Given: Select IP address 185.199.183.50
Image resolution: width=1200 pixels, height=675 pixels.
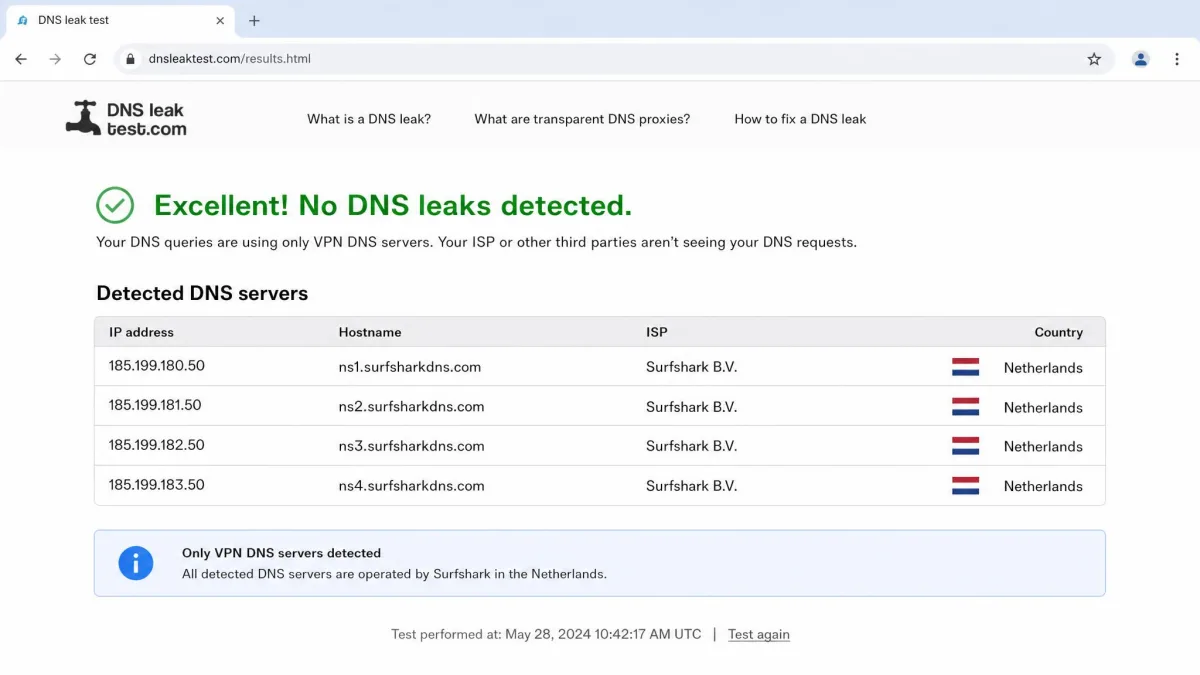Looking at the screenshot, I should pos(157,485).
